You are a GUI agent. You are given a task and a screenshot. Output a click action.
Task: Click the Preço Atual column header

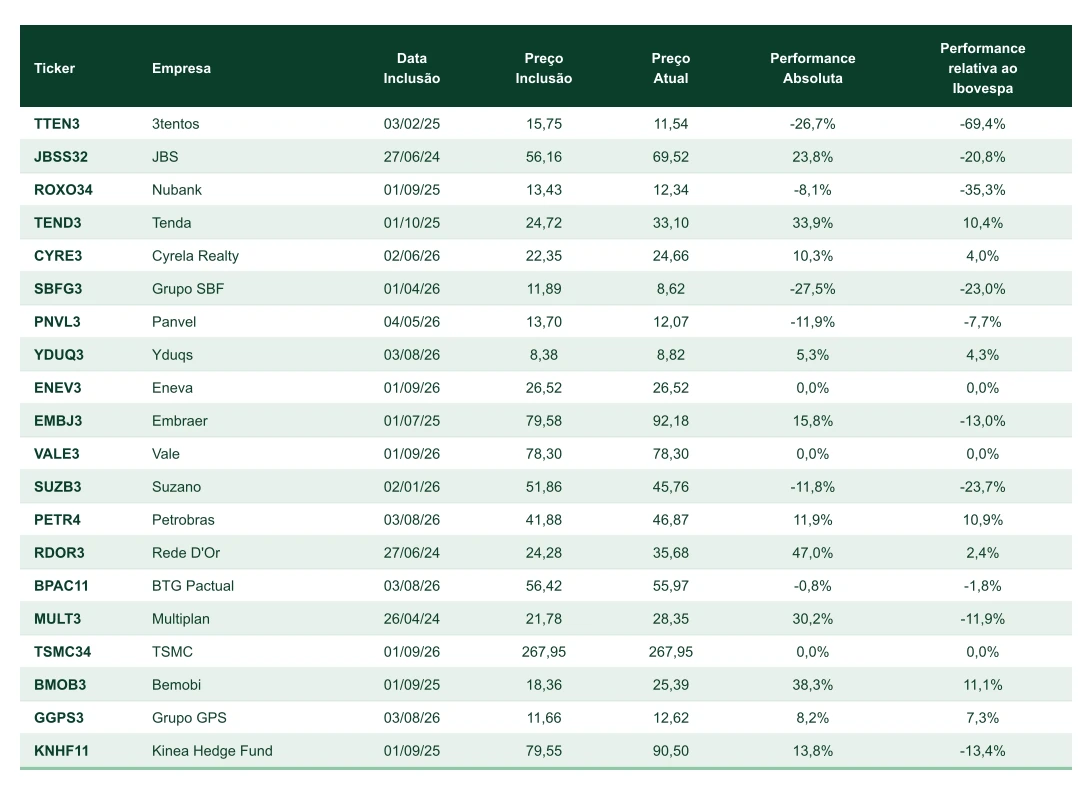[x=671, y=68]
